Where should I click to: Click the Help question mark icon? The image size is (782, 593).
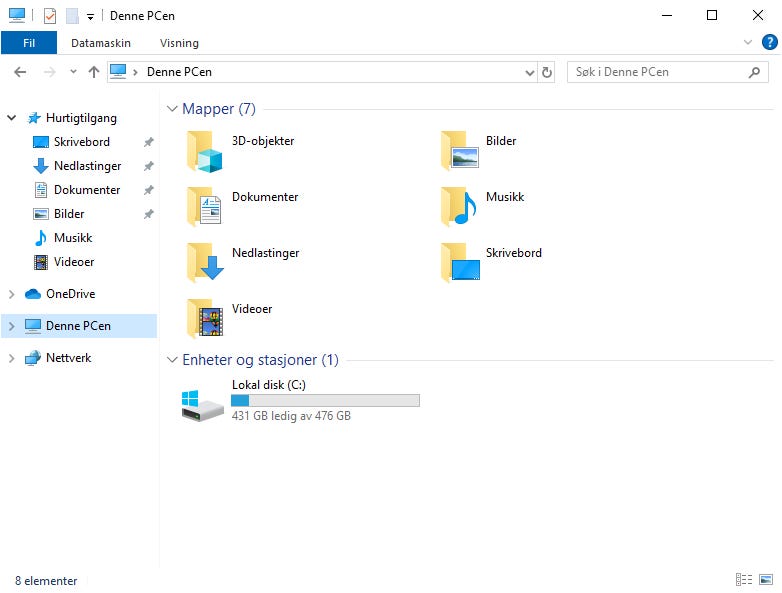(x=769, y=42)
